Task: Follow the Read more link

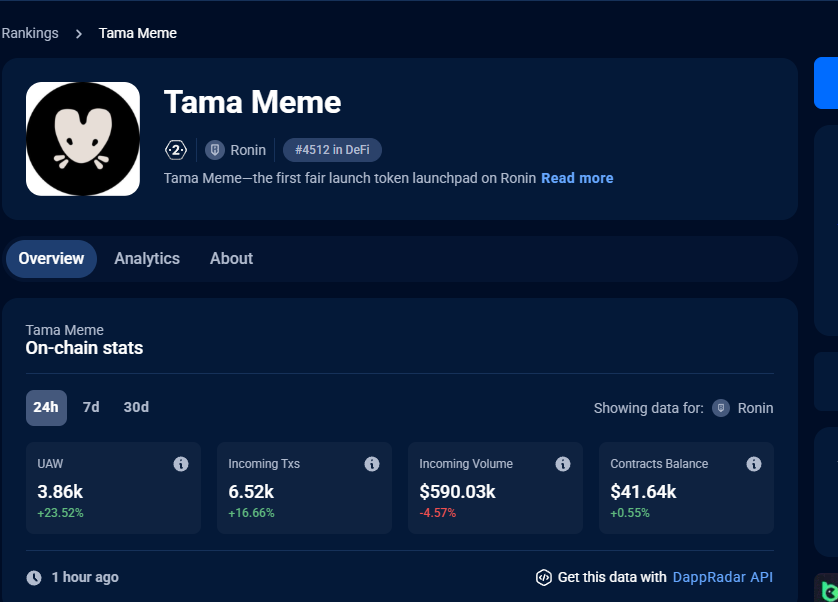Action: click(x=577, y=178)
